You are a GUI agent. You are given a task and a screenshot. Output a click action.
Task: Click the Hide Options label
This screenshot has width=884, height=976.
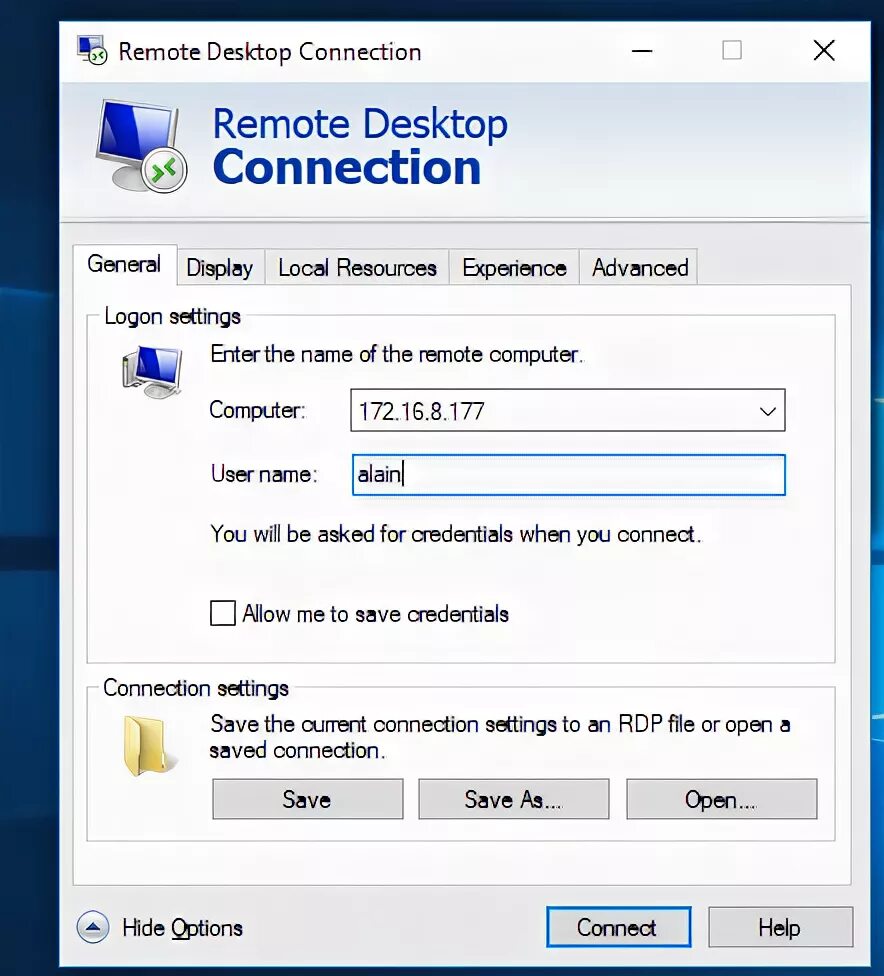(182, 928)
